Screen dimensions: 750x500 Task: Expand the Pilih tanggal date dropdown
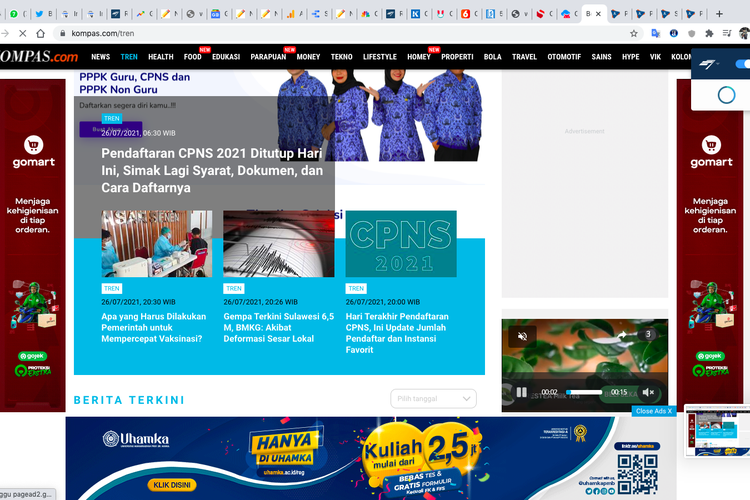click(x=433, y=399)
